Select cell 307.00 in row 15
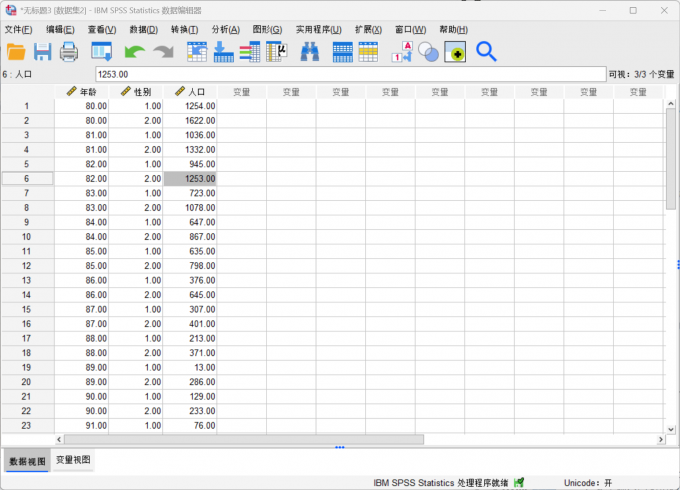 (190, 309)
